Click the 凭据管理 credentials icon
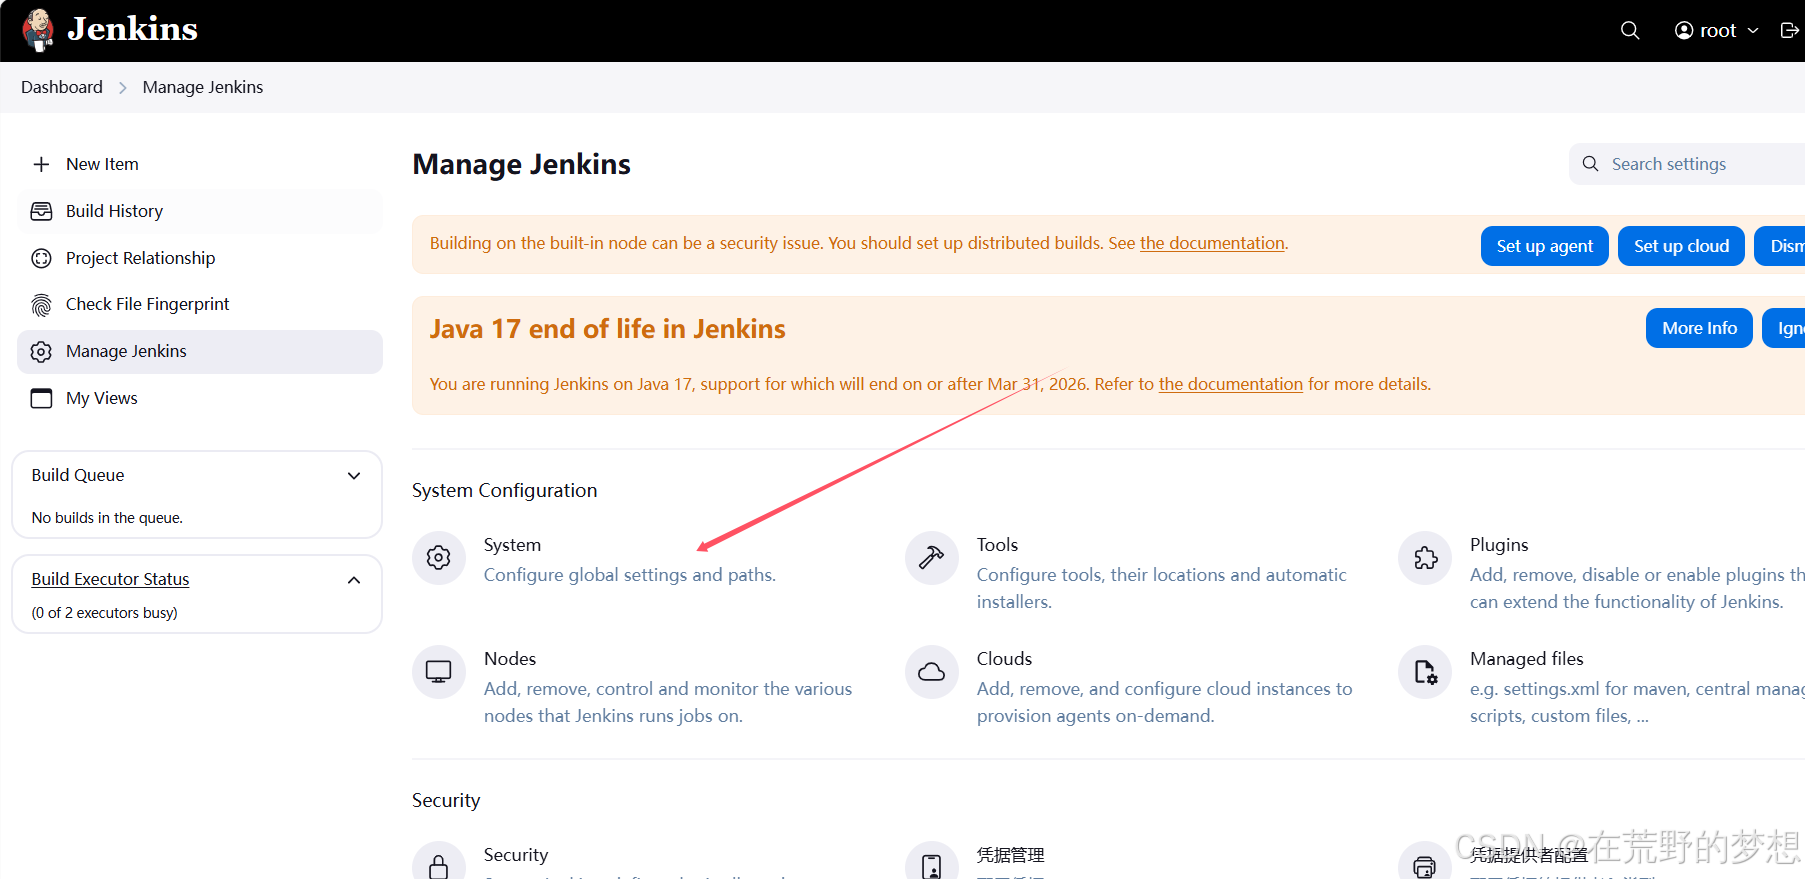Screen dimensions: 1805x879 [932, 865]
